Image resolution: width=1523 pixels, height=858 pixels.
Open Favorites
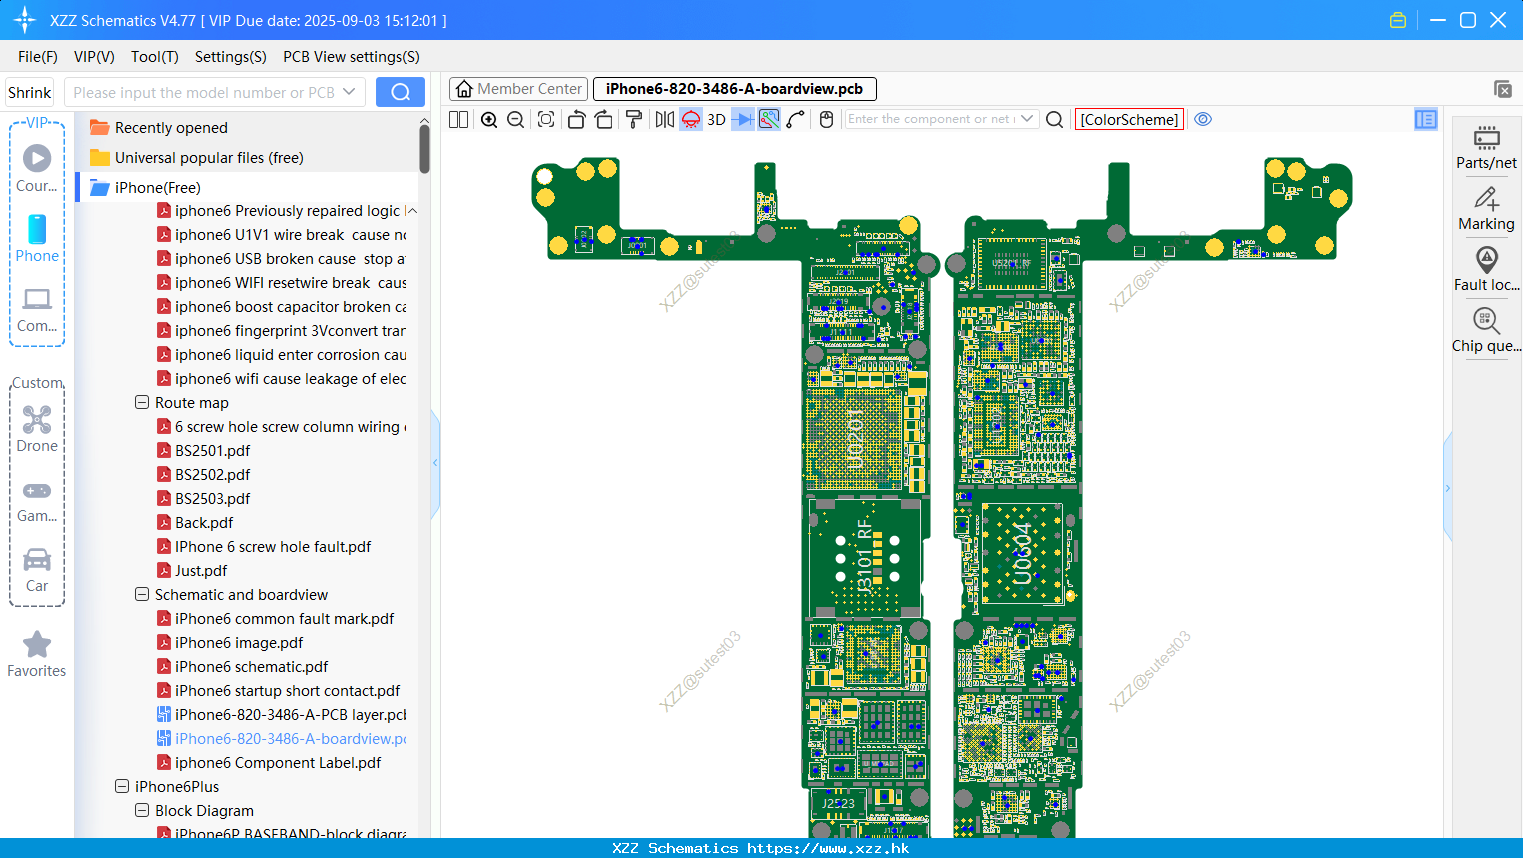tap(37, 654)
